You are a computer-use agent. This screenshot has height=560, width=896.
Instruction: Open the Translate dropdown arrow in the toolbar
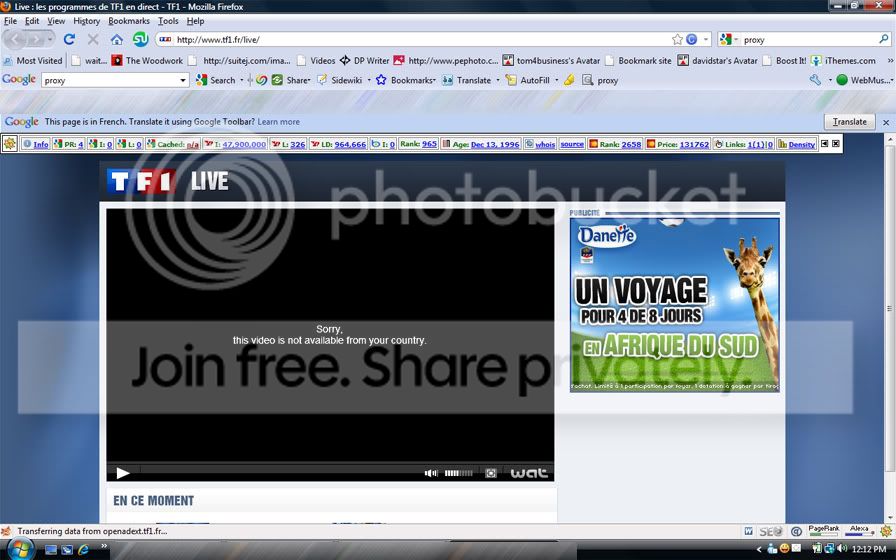(x=498, y=81)
